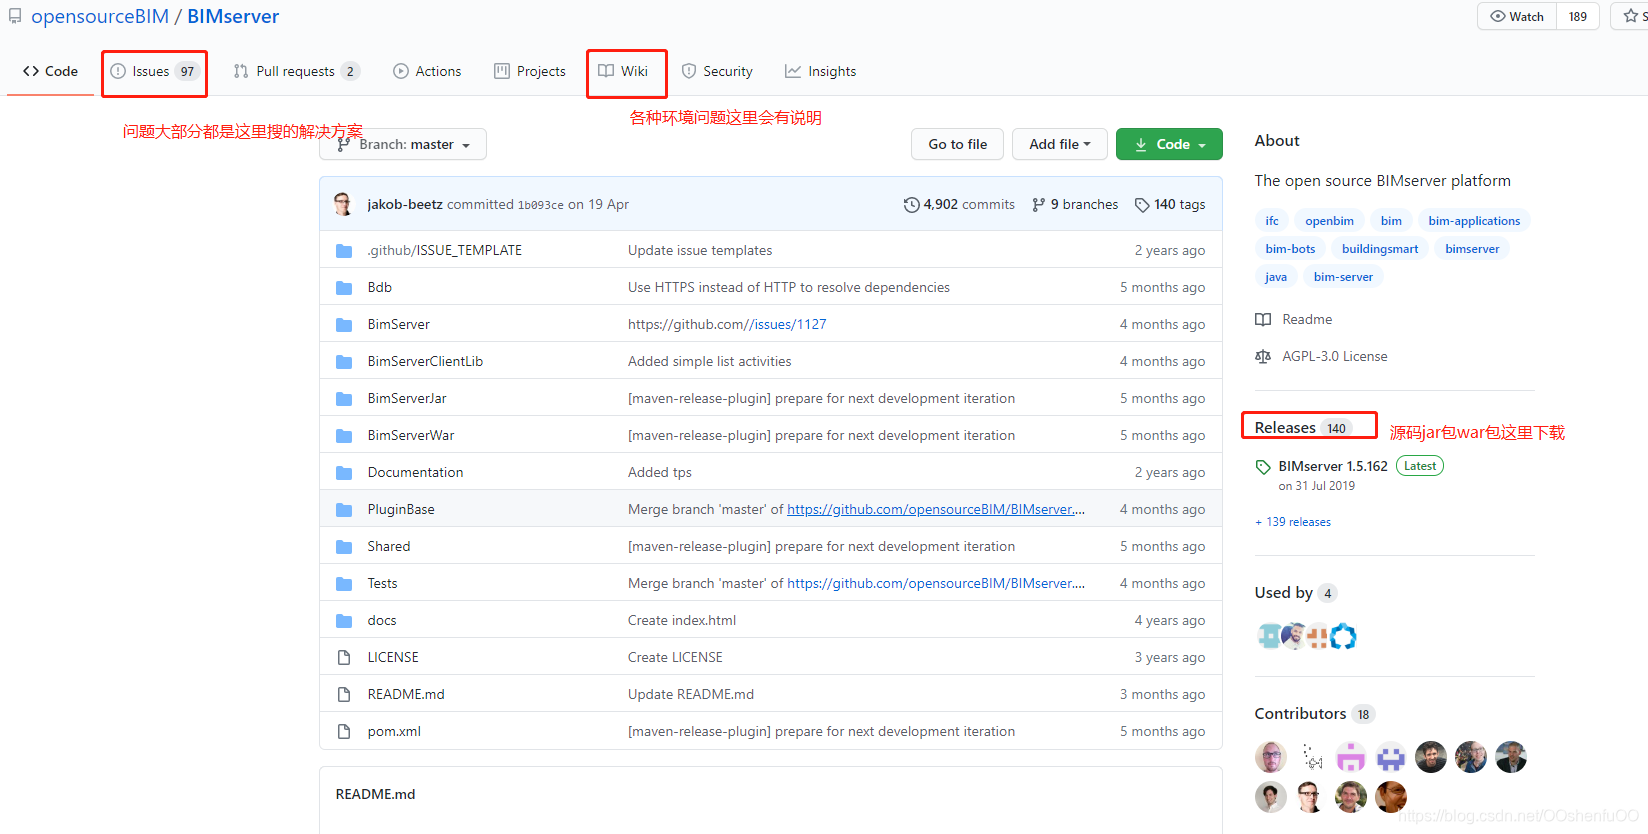
Task: Select the buildingsmart topic tag
Action: tap(1380, 249)
